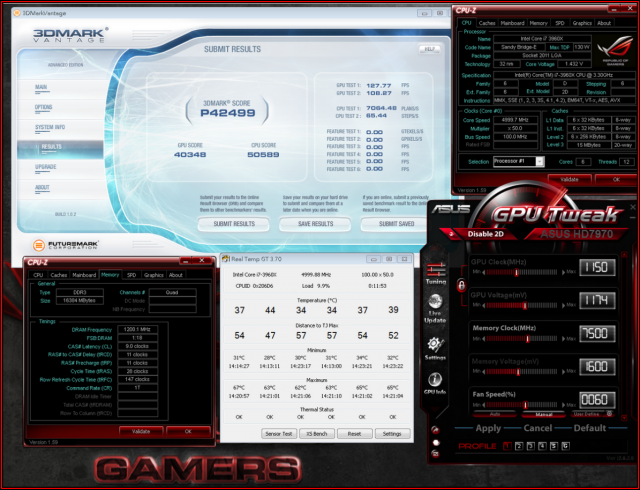Open the GPU Info icon in GPU Tweak

435,383
